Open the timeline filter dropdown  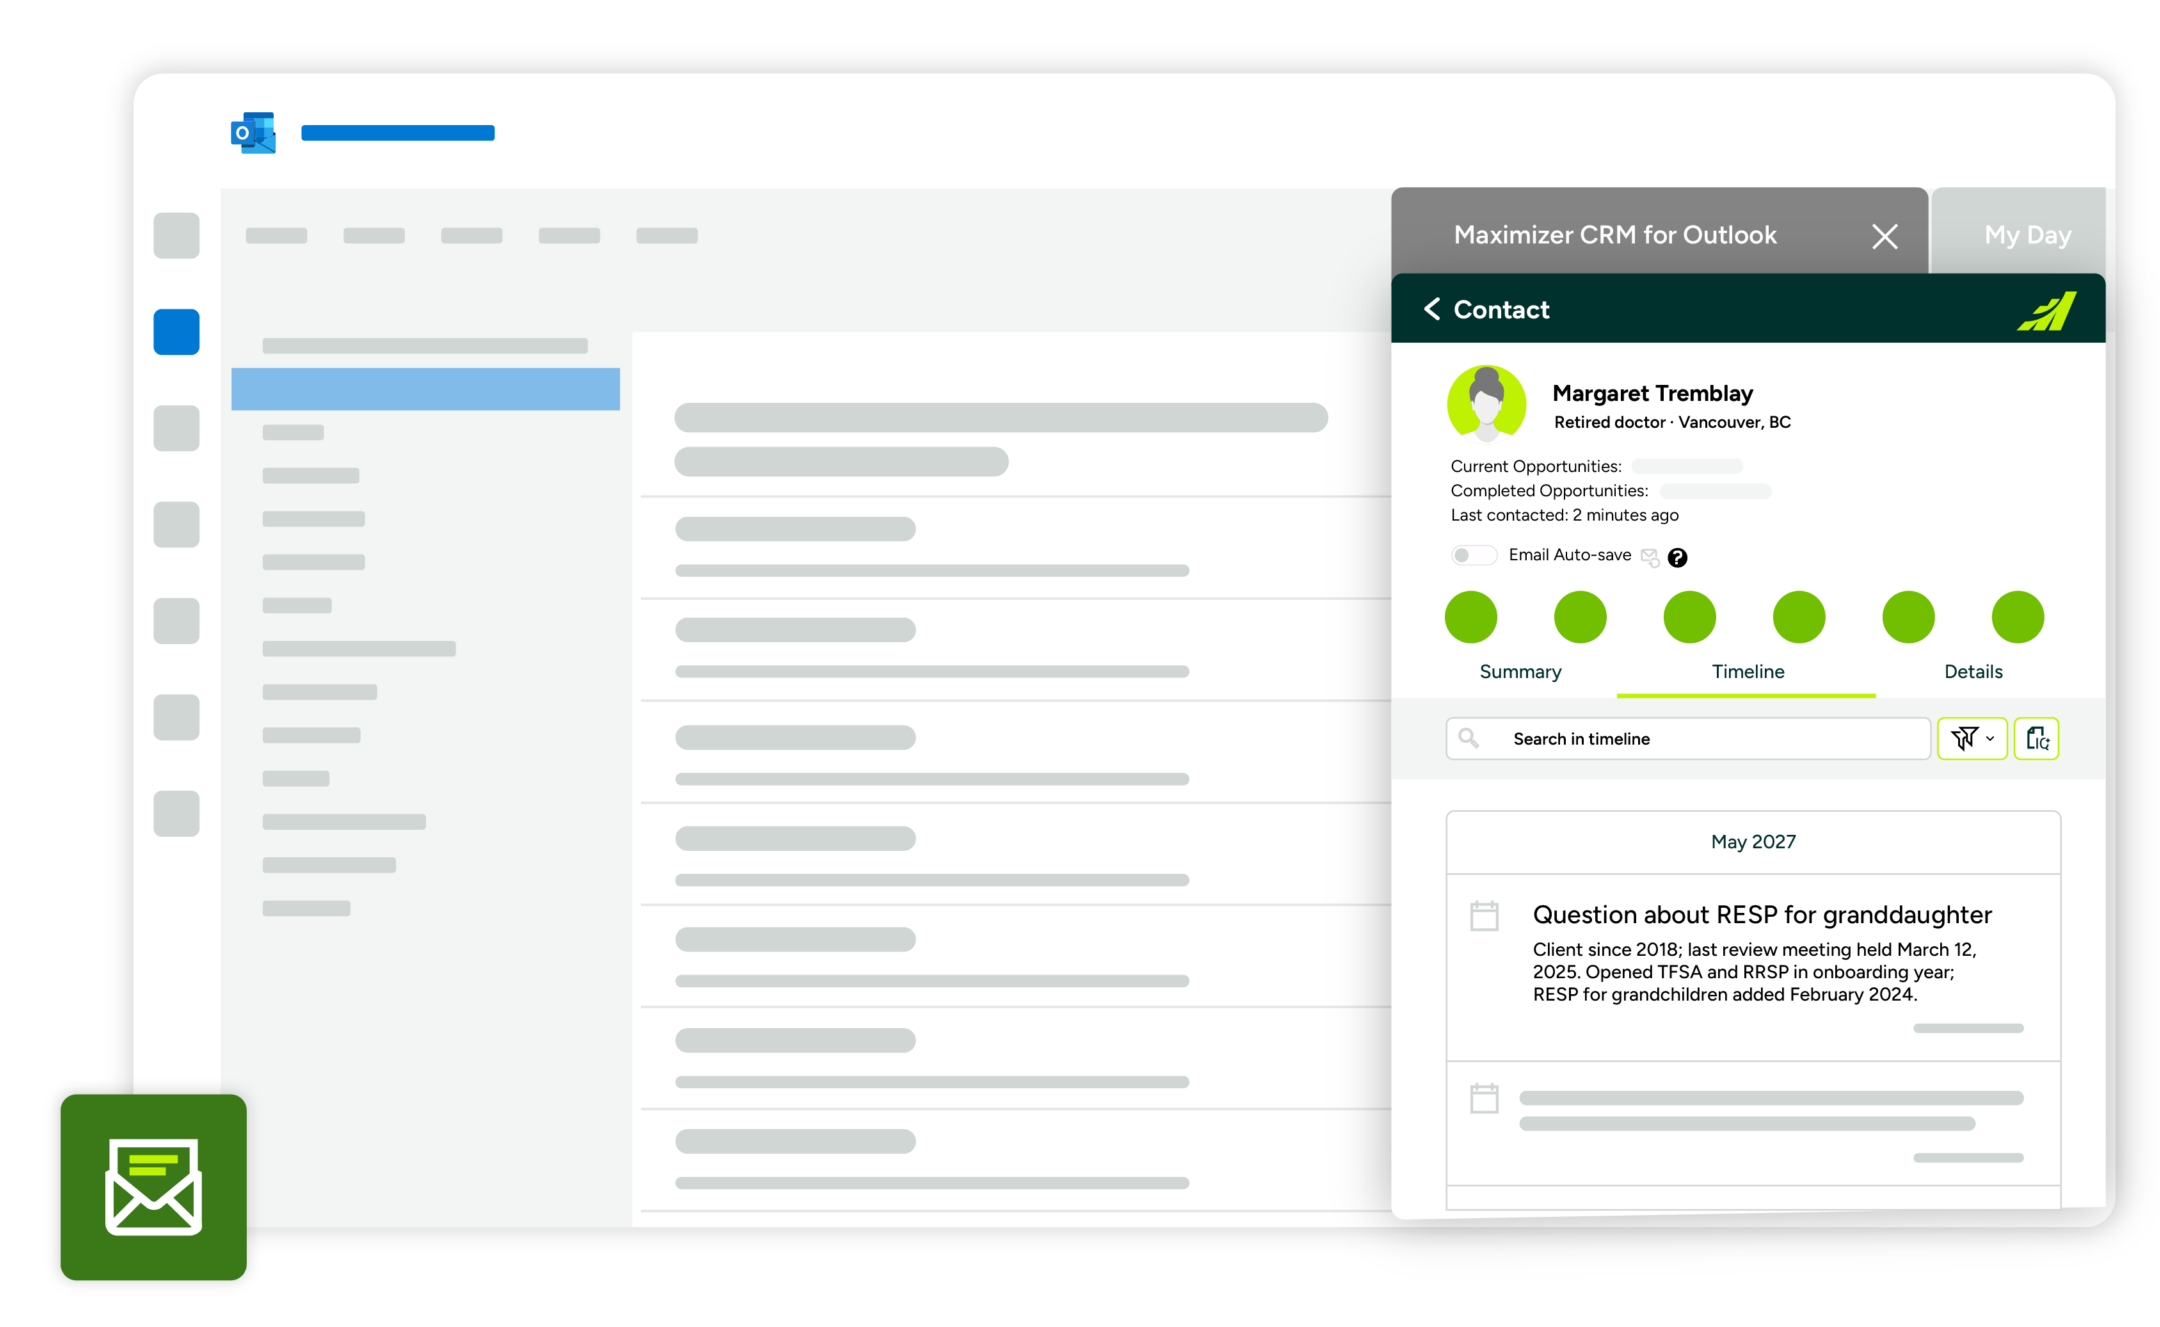coord(1972,738)
